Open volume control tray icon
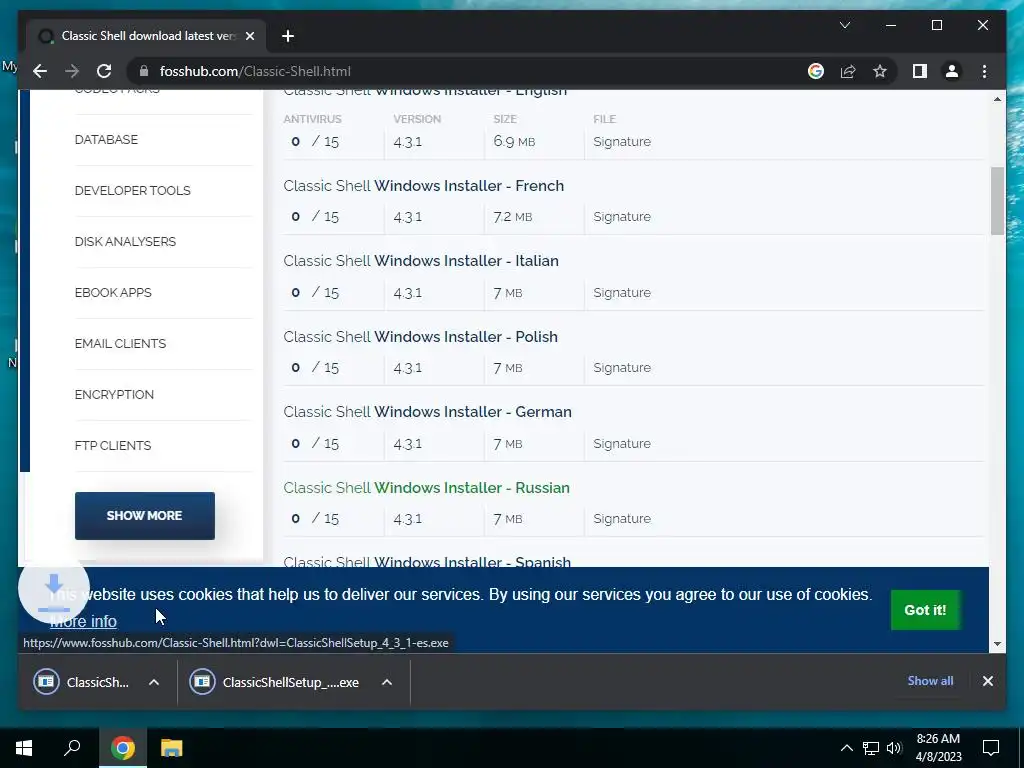The image size is (1024, 768). 894,748
